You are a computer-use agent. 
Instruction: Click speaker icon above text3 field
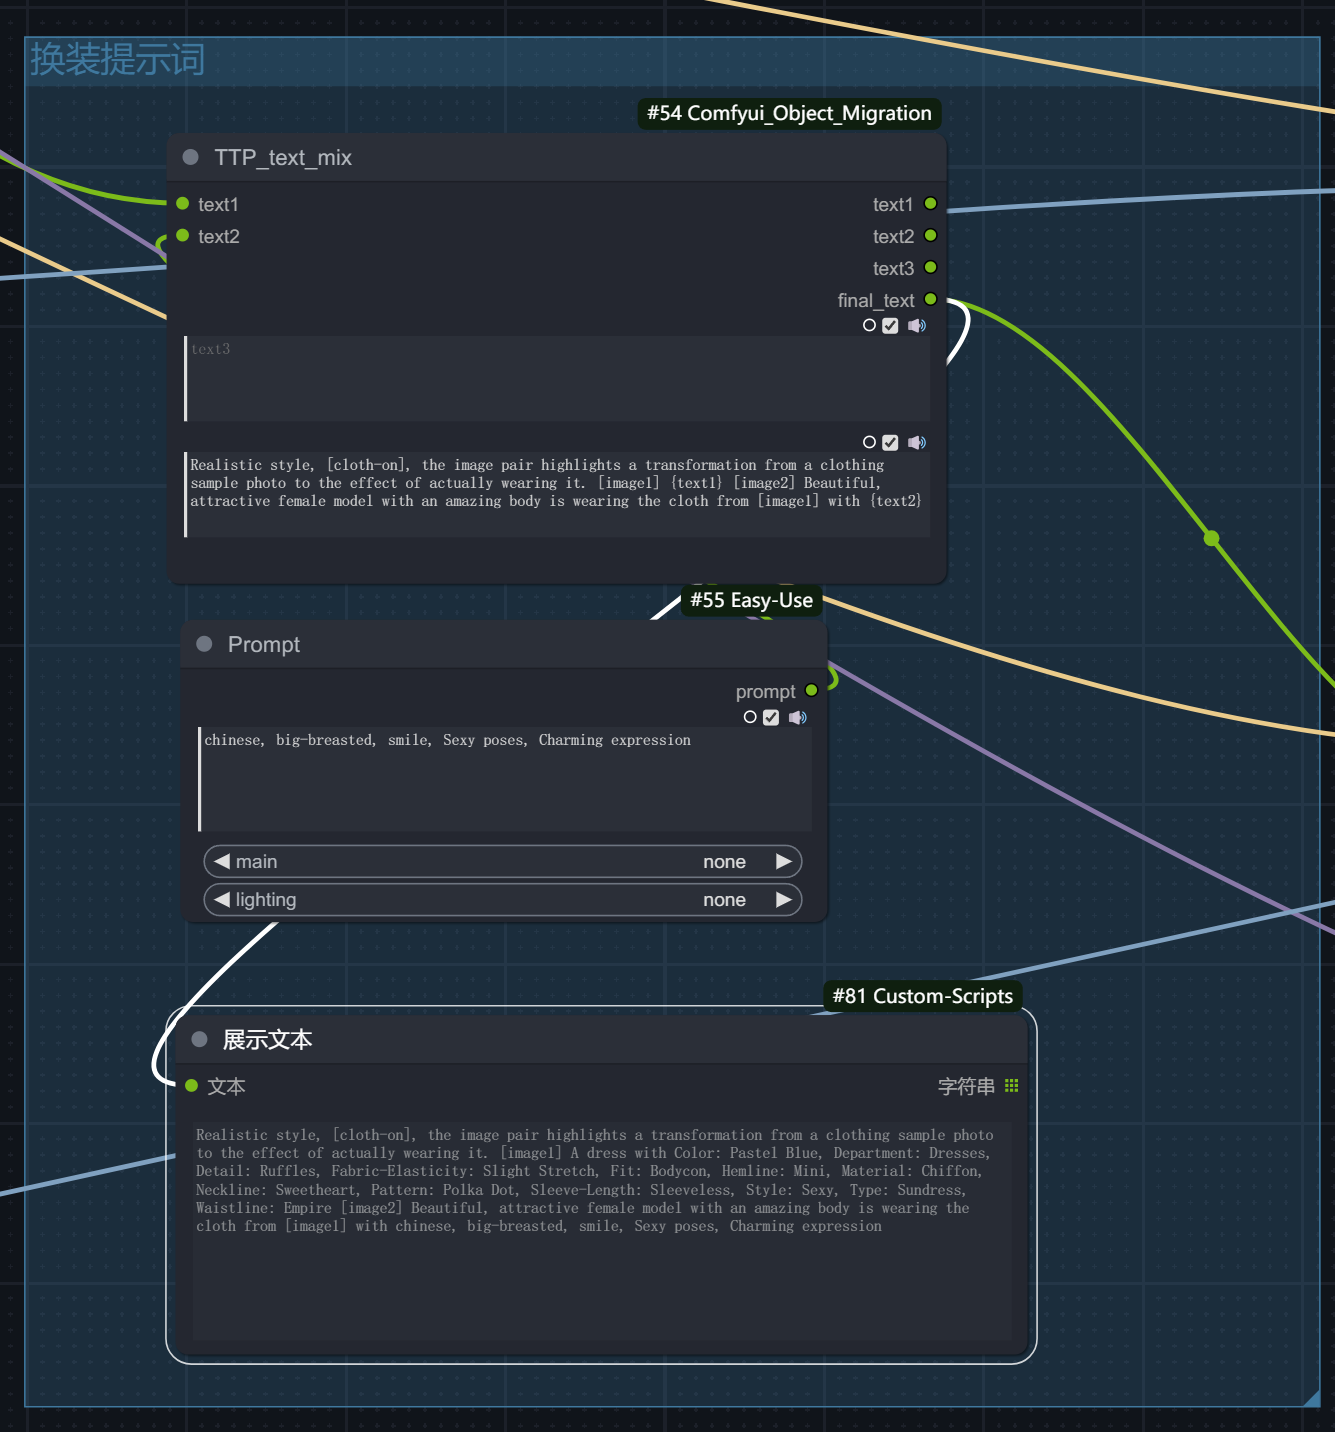917,325
